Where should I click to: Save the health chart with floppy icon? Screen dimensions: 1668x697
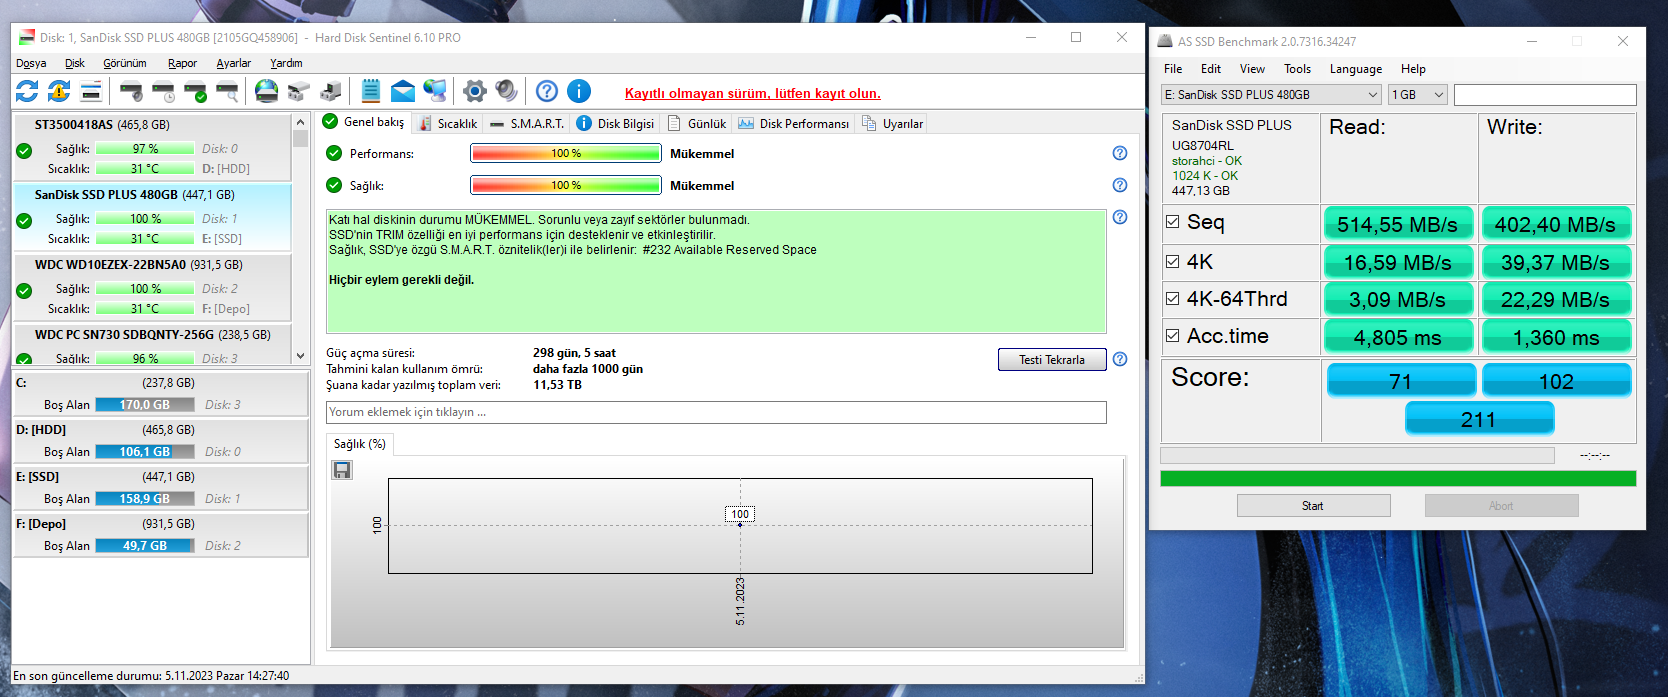point(342,470)
